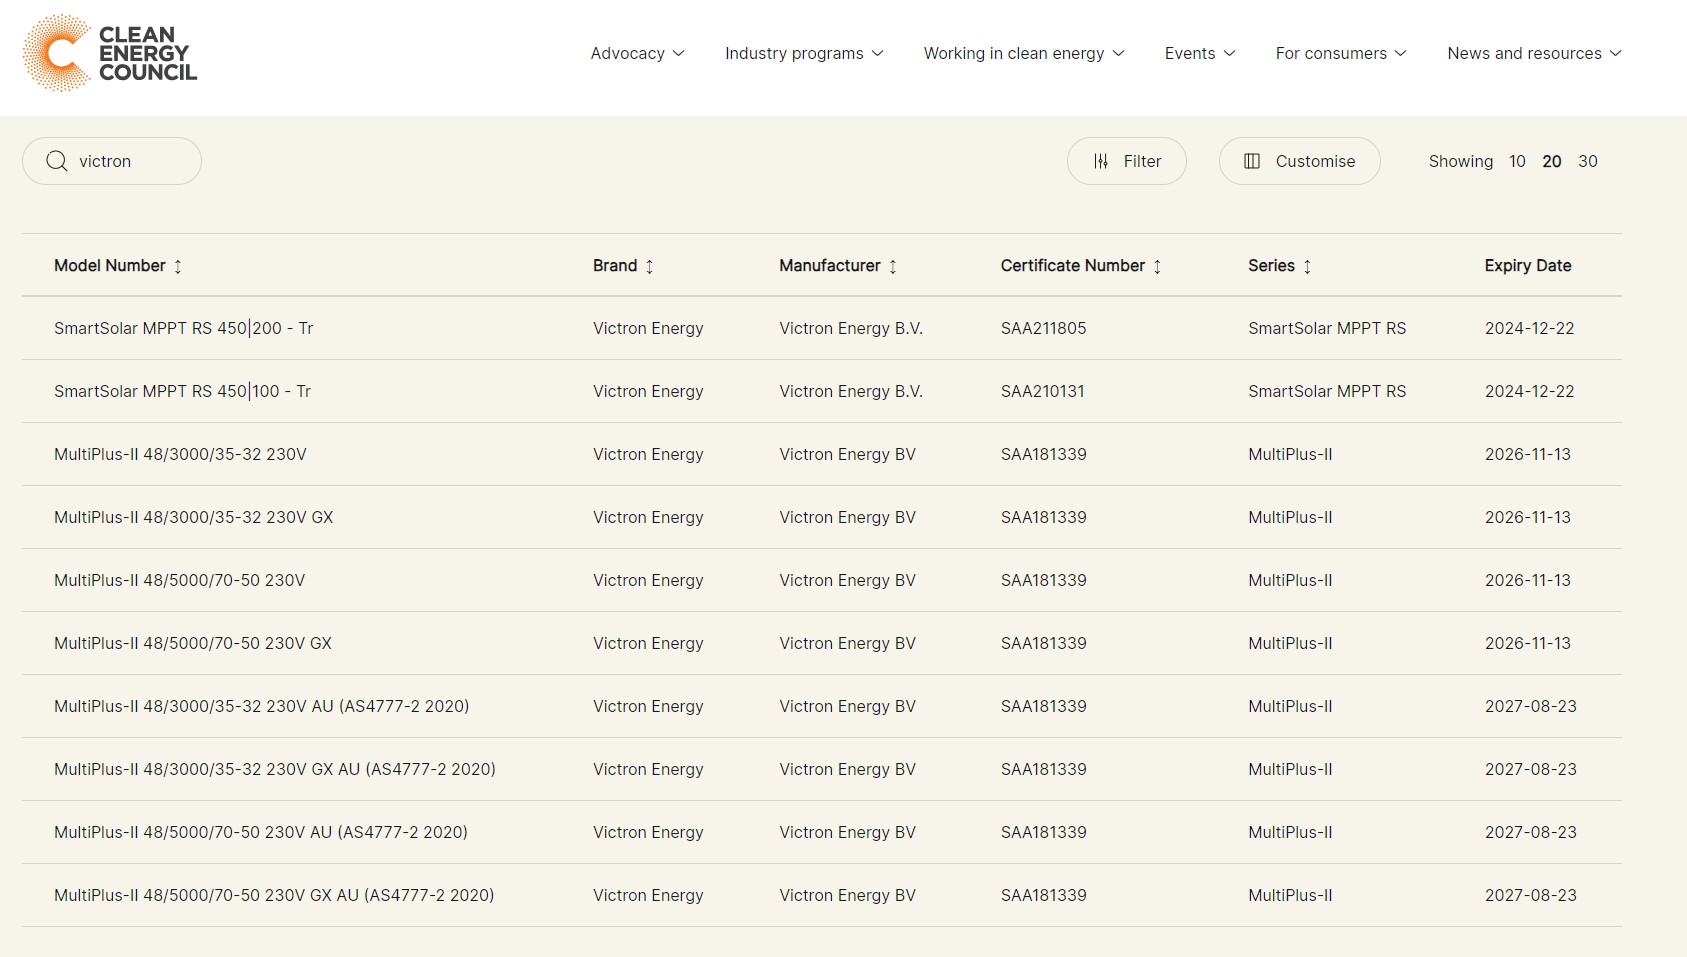
Task: Click manufacturer of SmartSolar MPPT RS 450|200
Action: pyautogui.click(x=851, y=328)
